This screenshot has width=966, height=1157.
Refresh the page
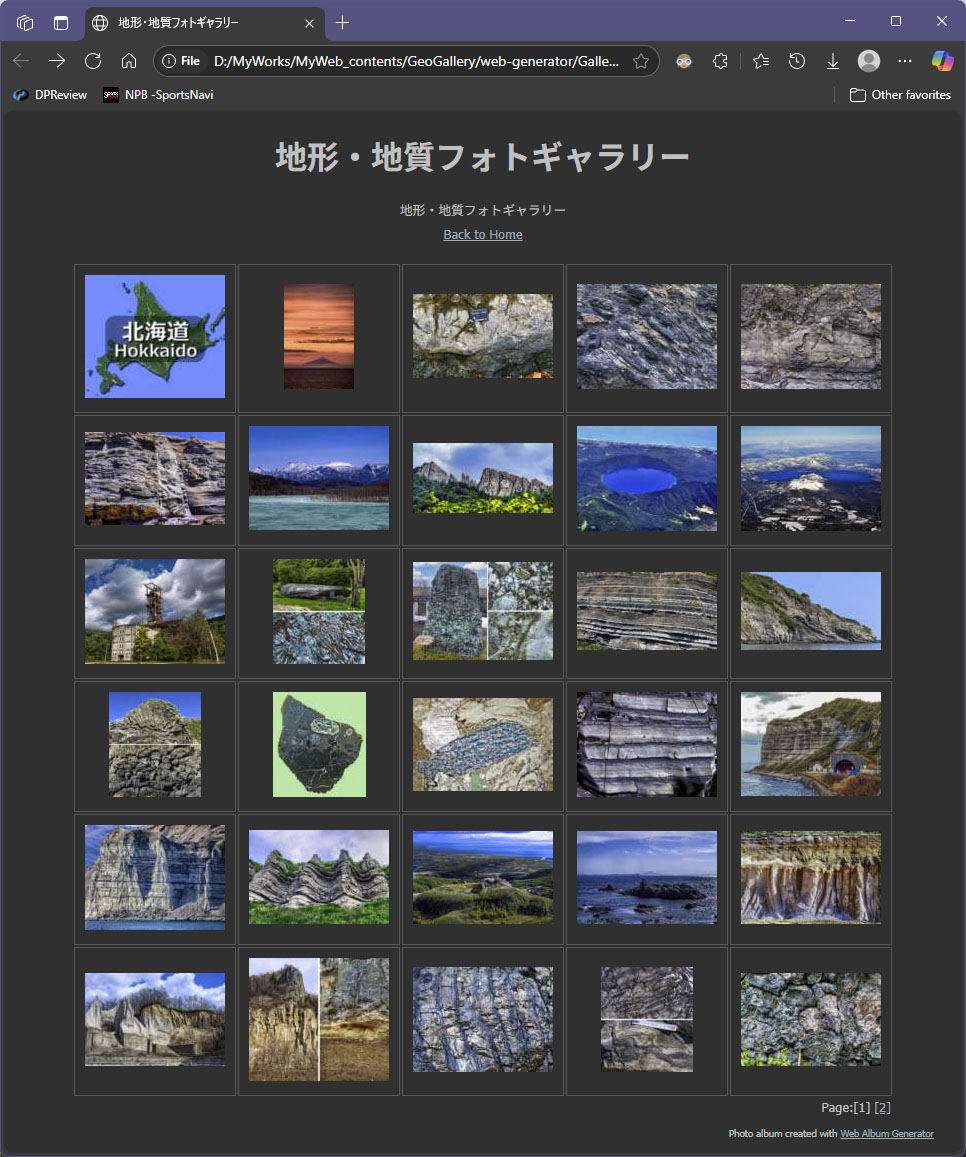coord(93,61)
